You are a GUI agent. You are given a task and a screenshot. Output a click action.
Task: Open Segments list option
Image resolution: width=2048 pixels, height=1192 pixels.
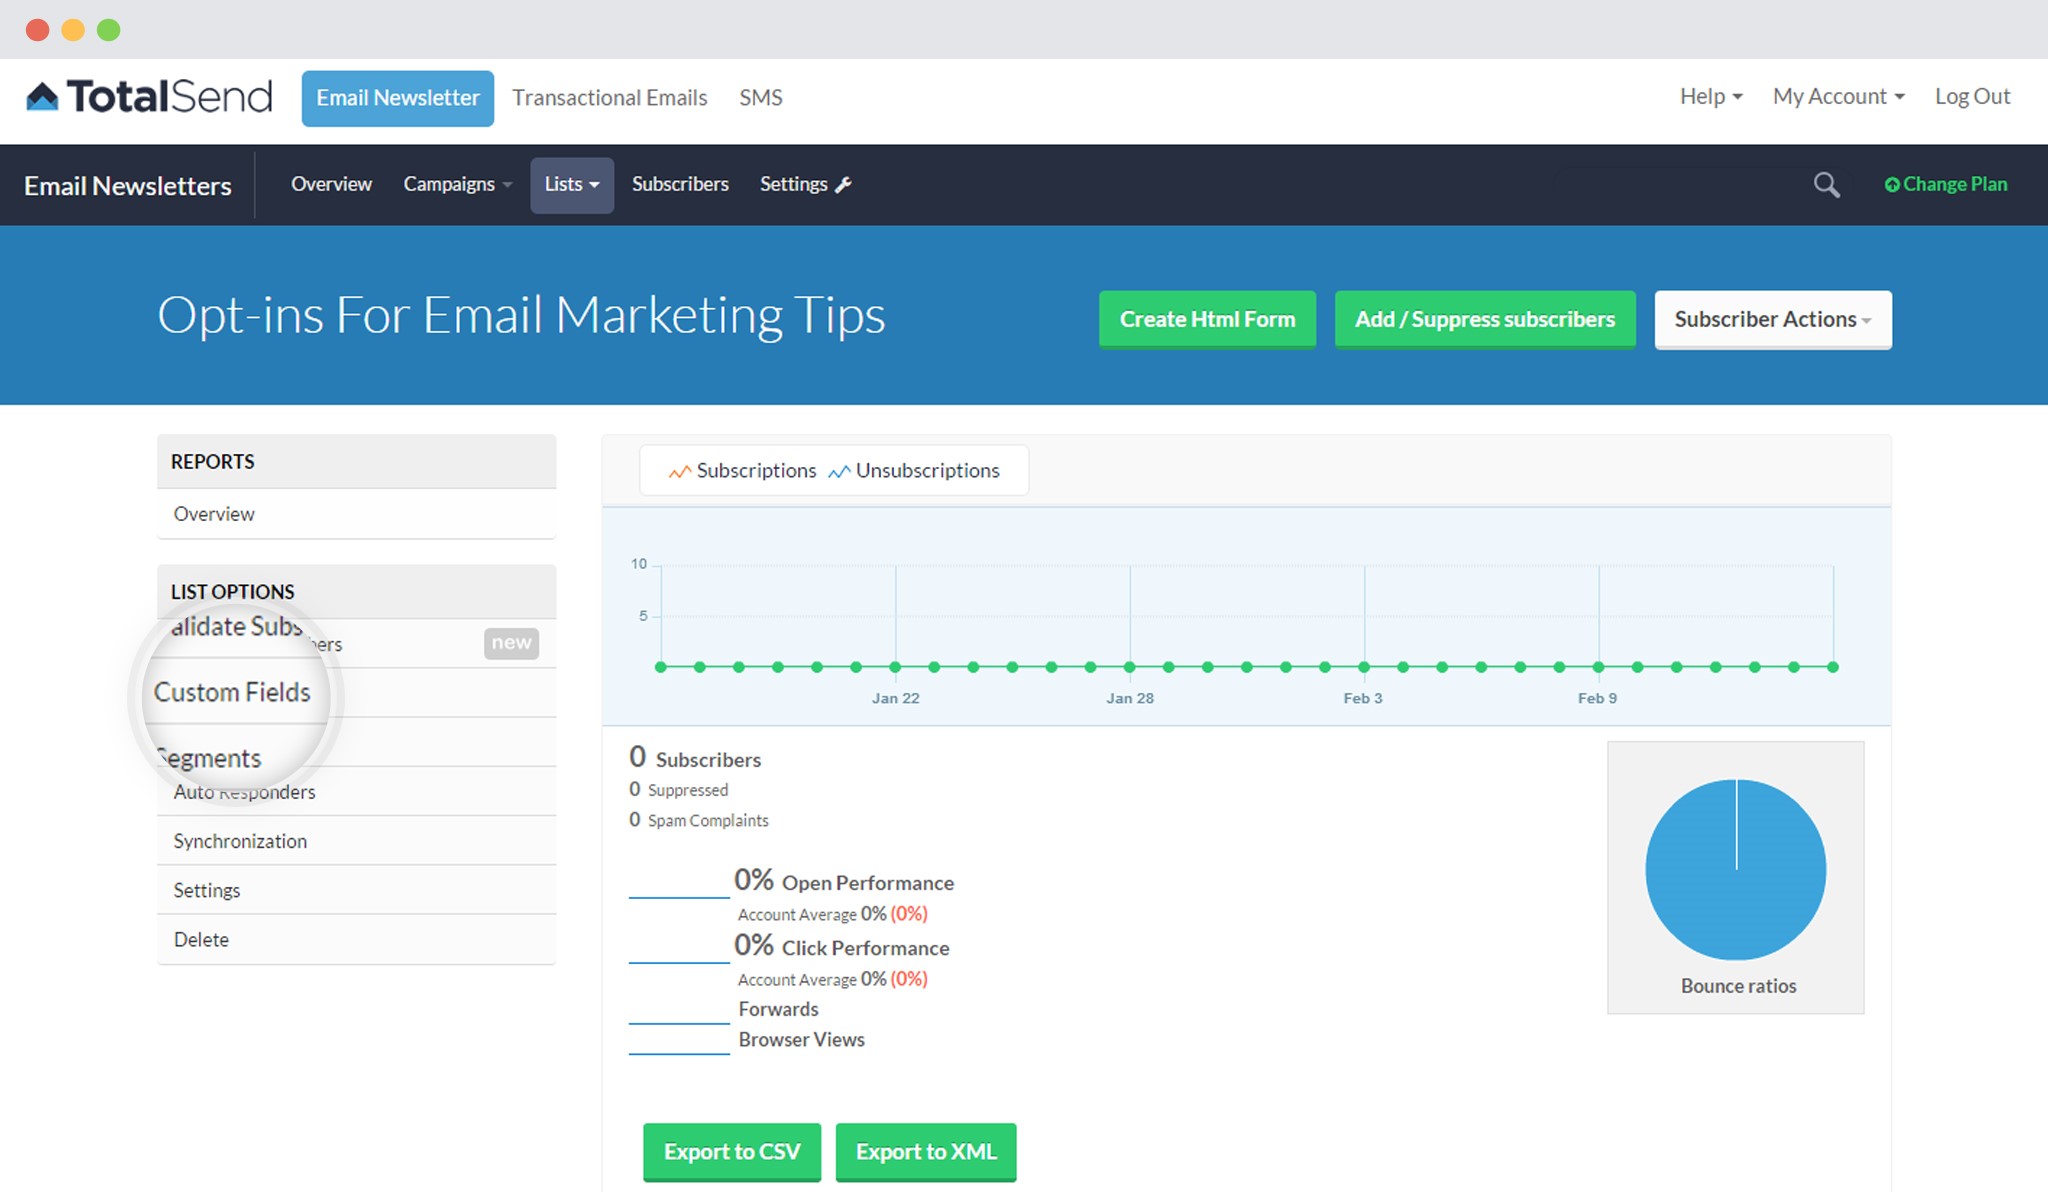[356, 743]
